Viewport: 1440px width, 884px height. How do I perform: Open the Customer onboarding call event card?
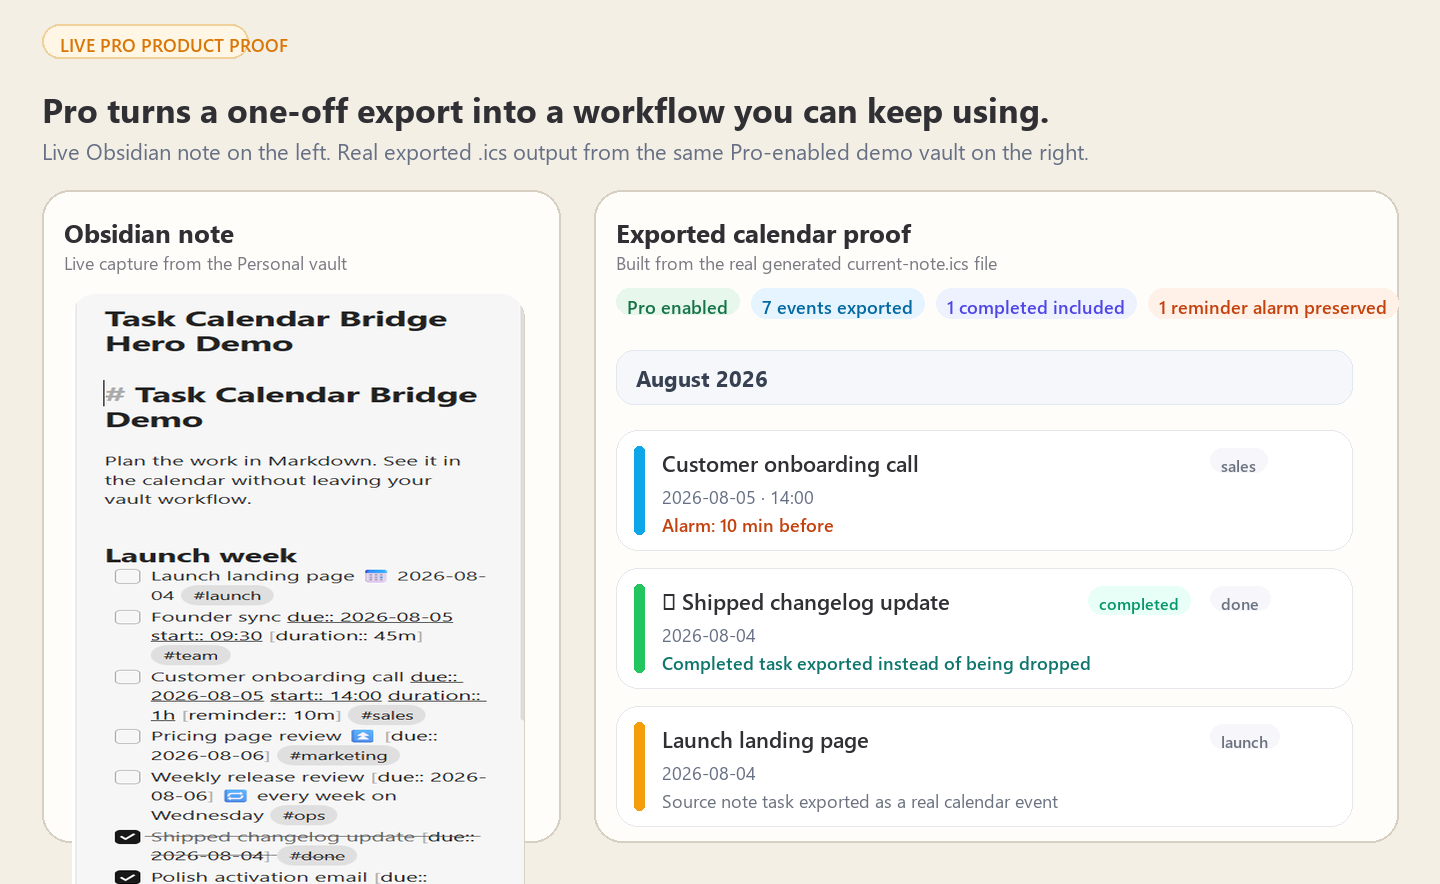point(984,491)
